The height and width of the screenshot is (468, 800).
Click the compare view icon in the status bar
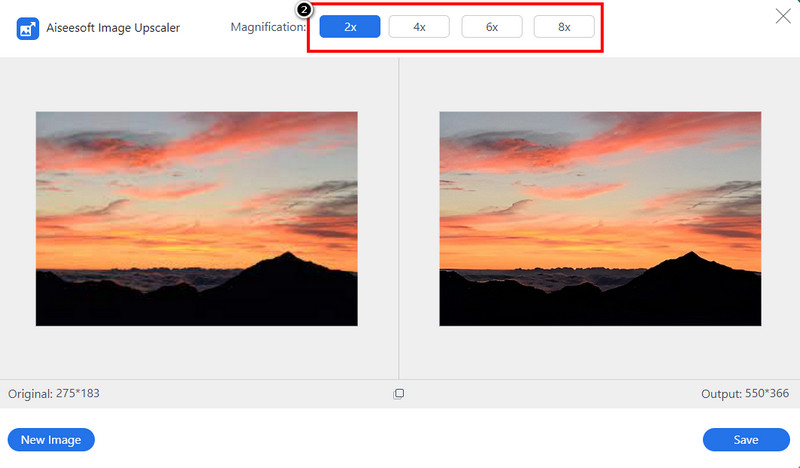(398, 393)
